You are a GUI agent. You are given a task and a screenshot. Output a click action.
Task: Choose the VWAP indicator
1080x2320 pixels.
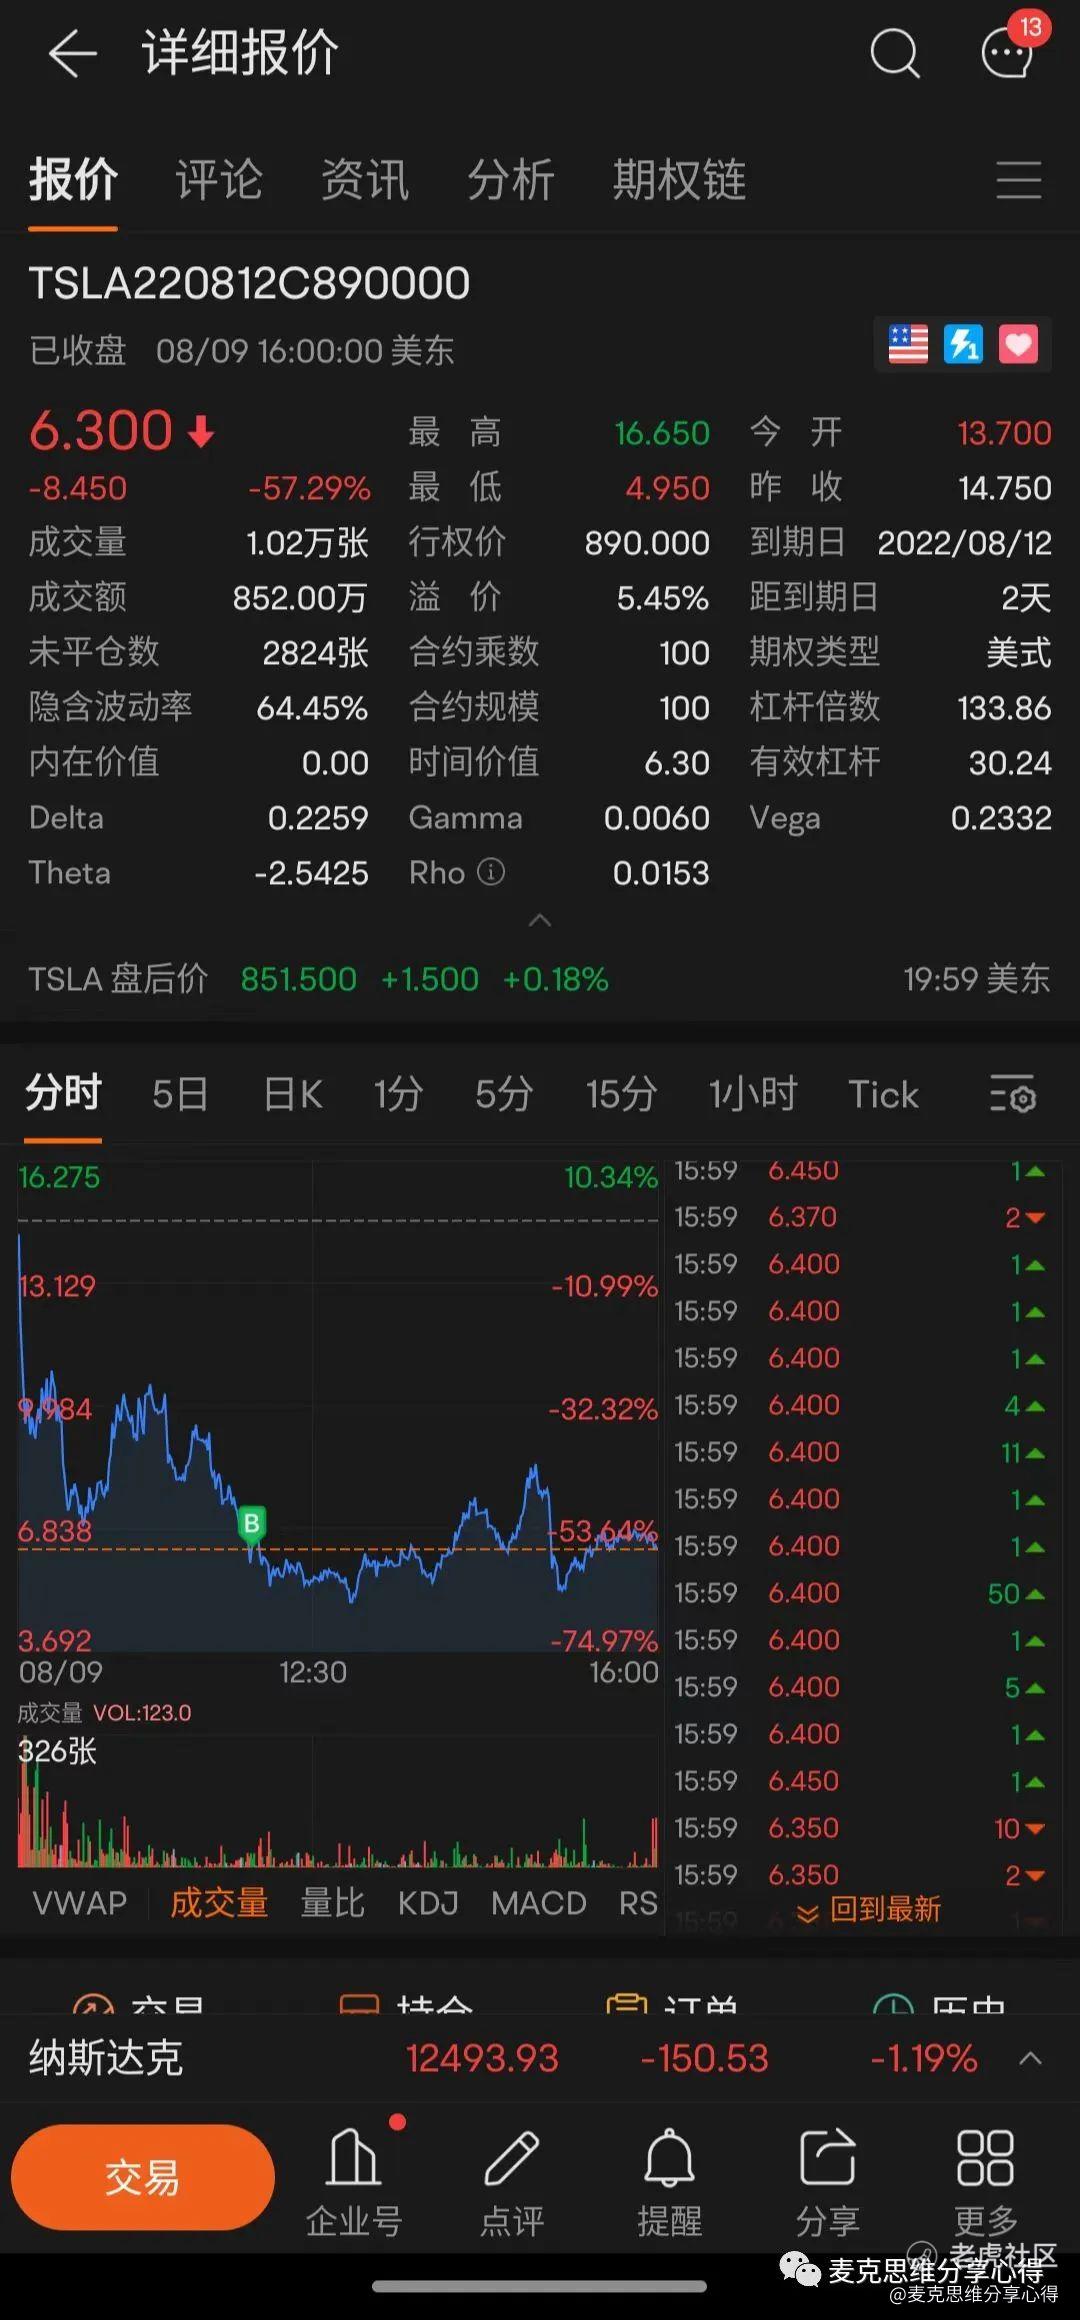(x=80, y=1902)
